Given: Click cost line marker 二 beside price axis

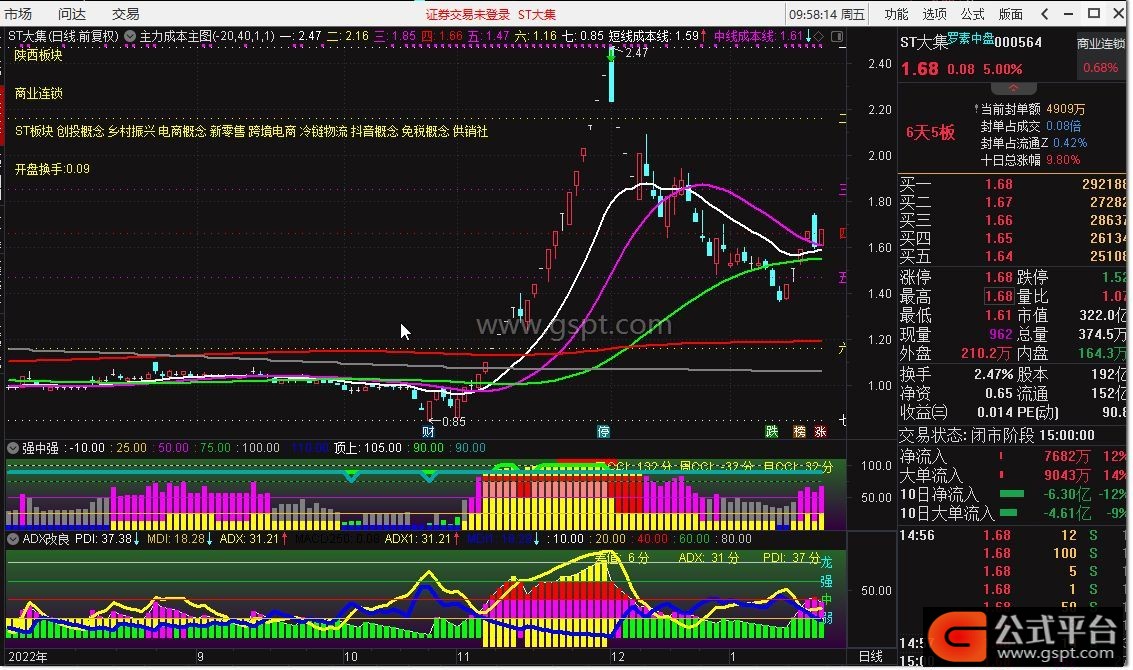Looking at the screenshot, I should (842, 119).
